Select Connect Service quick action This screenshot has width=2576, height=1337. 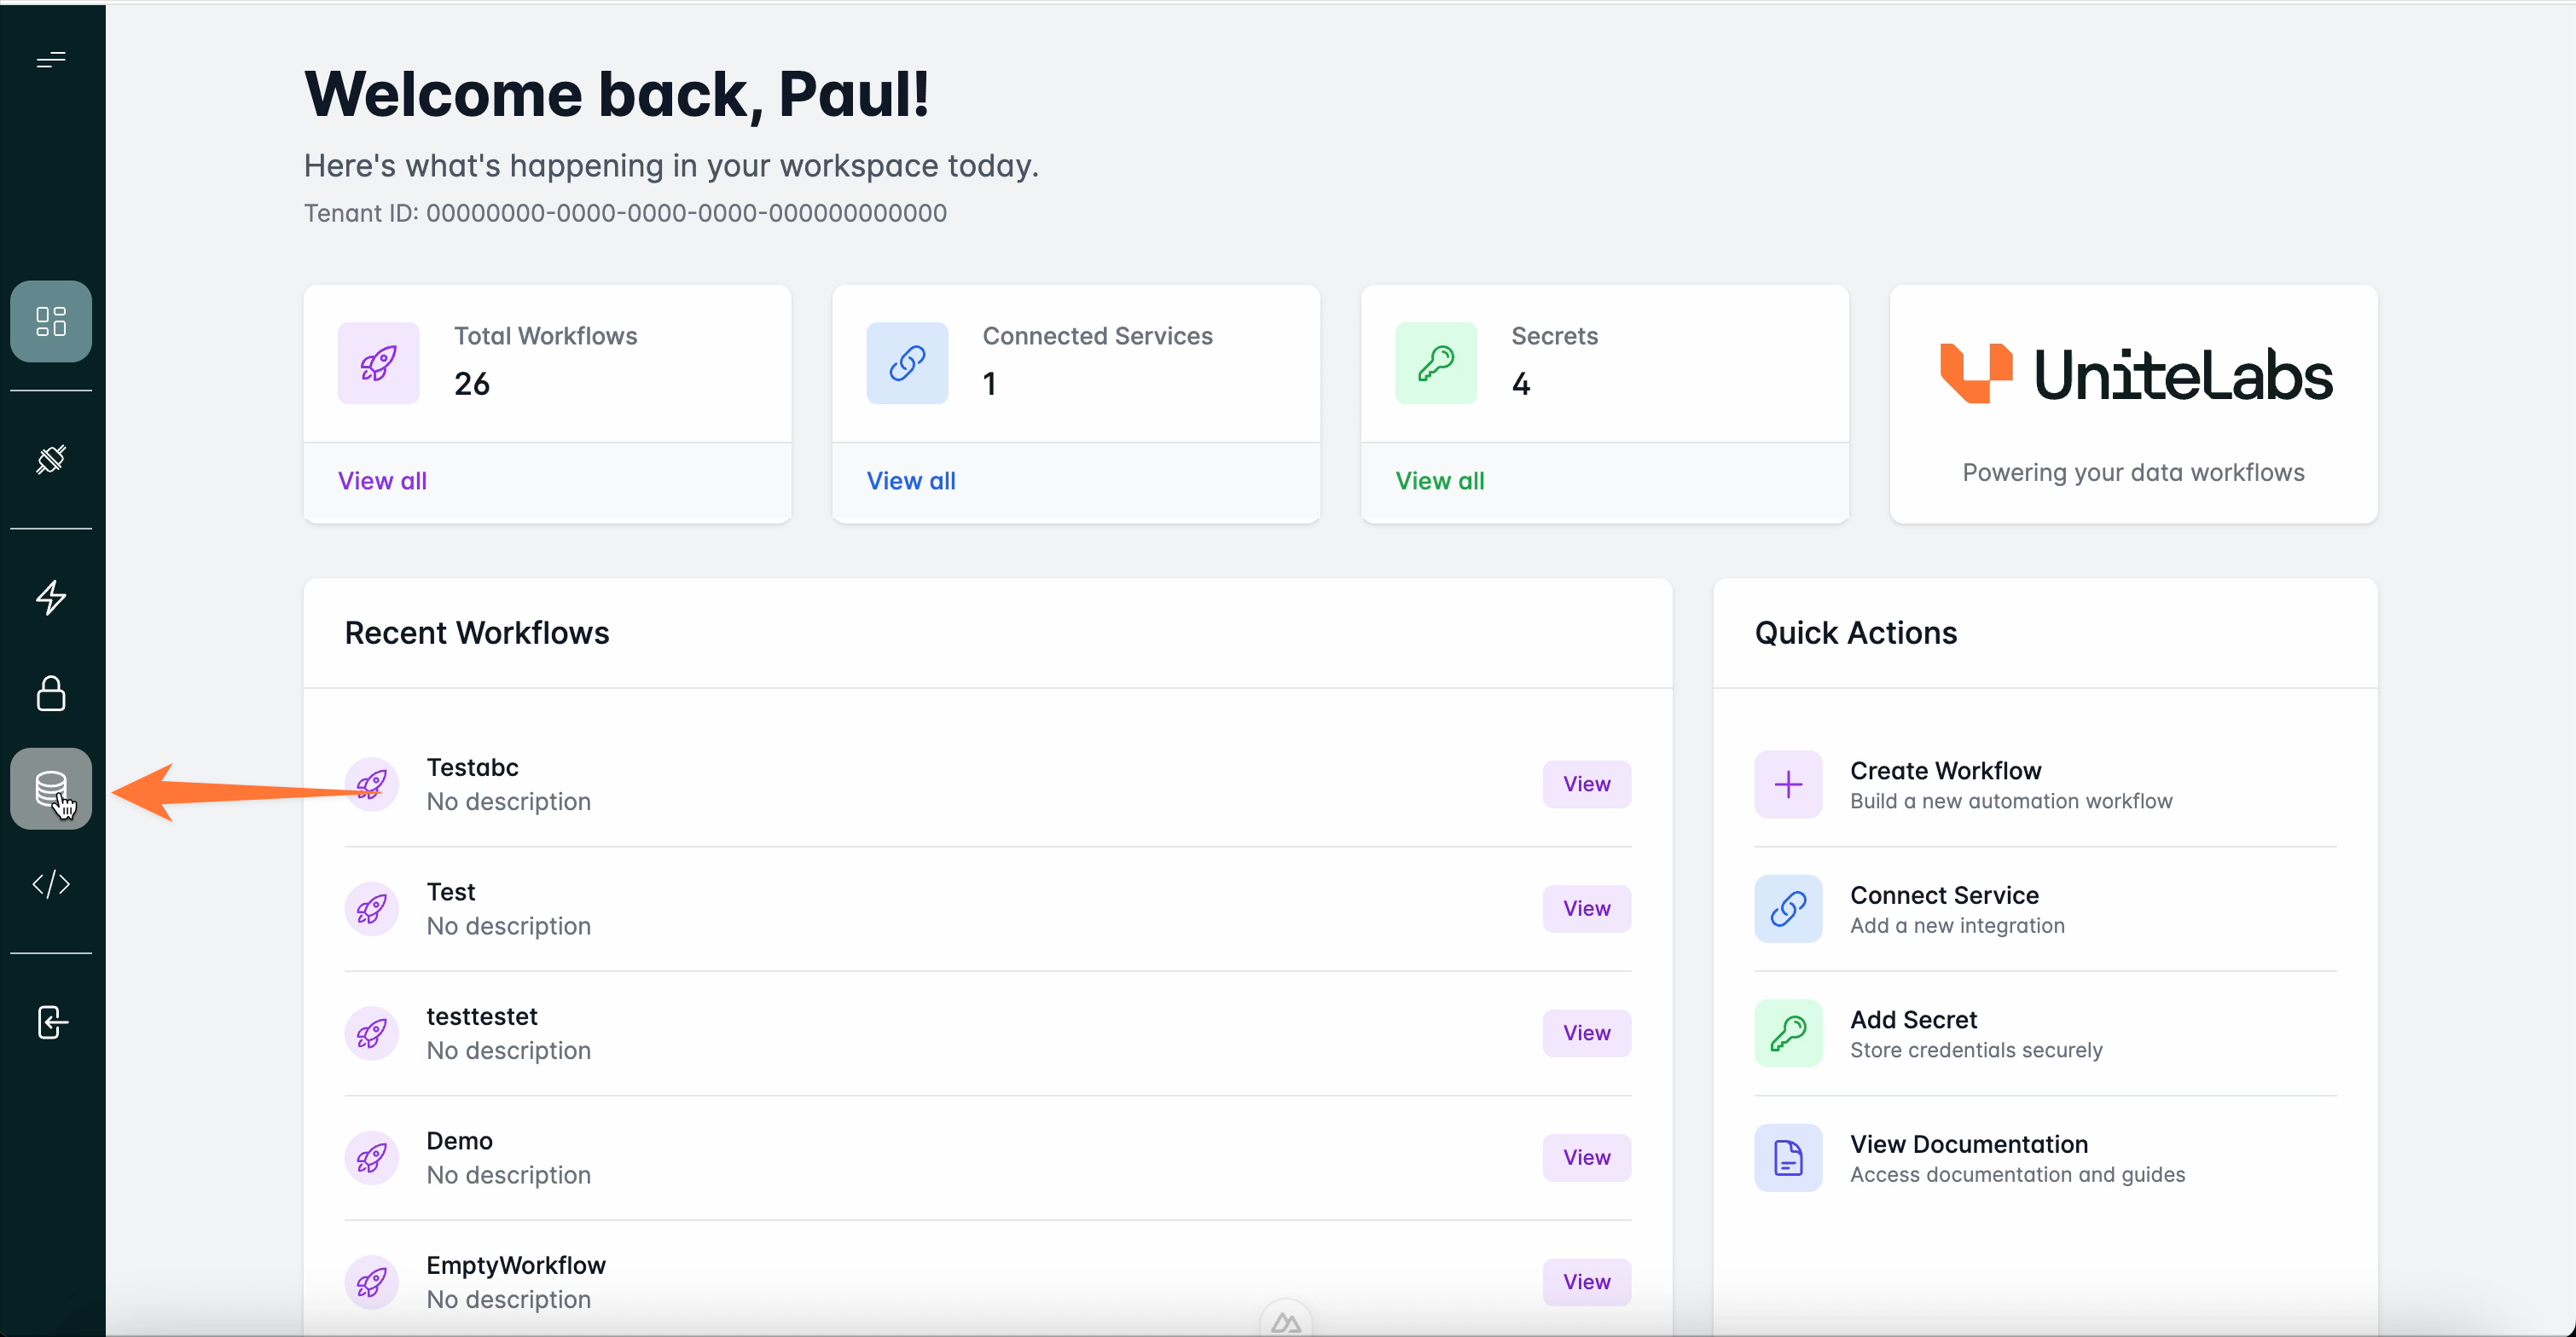2045,909
